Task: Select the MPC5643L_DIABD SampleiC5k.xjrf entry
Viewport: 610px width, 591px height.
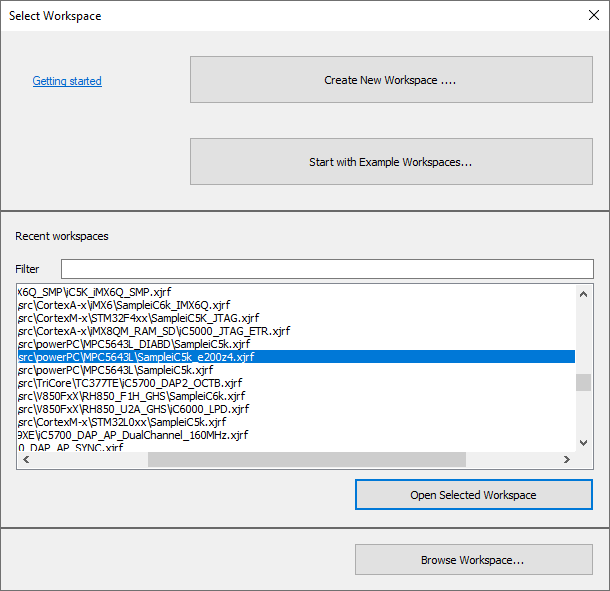Action: coord(135,344)
